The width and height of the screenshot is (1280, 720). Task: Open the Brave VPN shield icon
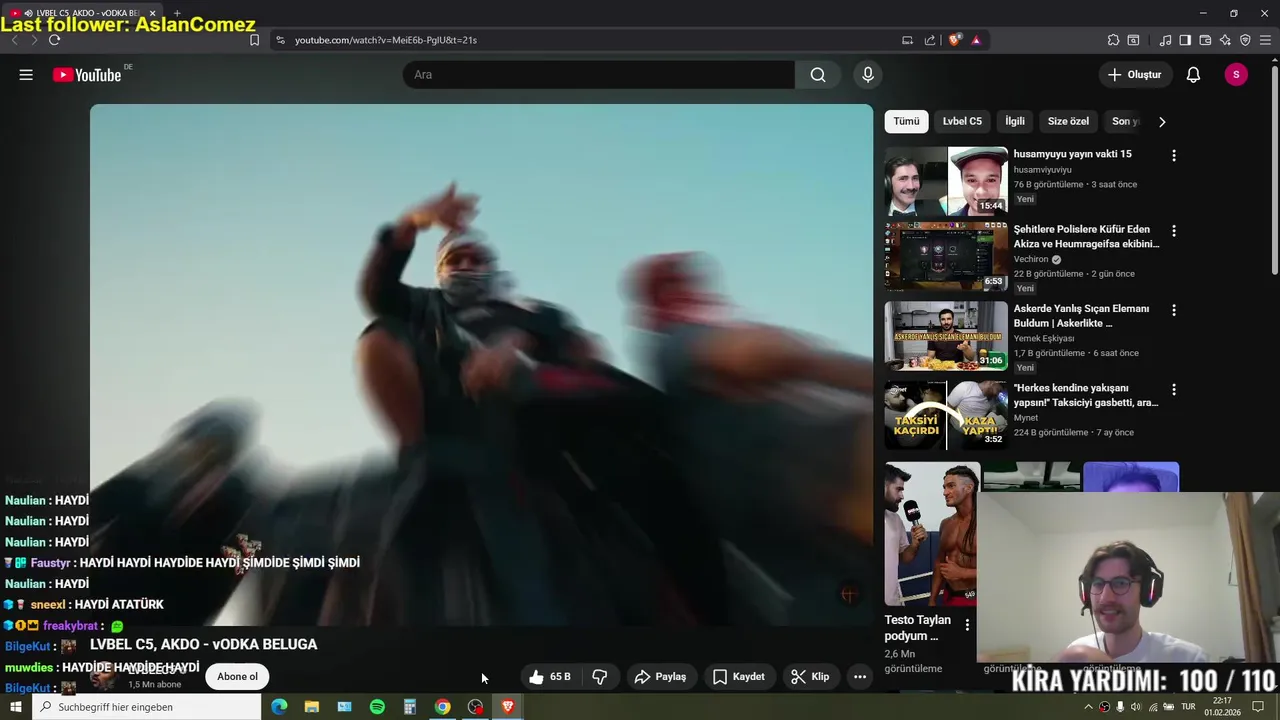click(x=1245, y=40)
